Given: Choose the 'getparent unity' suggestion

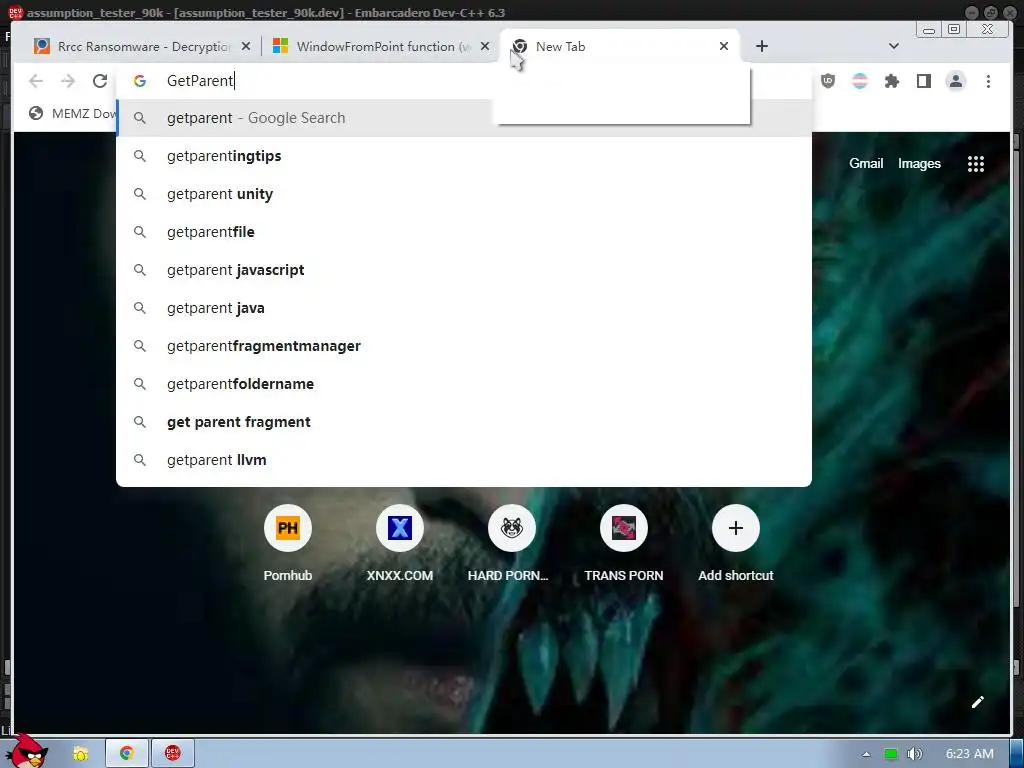Looking at the screenshot, I should (464, 194).
